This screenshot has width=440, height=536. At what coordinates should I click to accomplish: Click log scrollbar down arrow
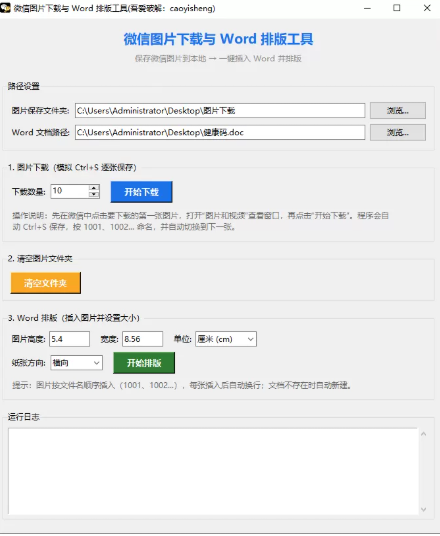click(x=423, y=509)
